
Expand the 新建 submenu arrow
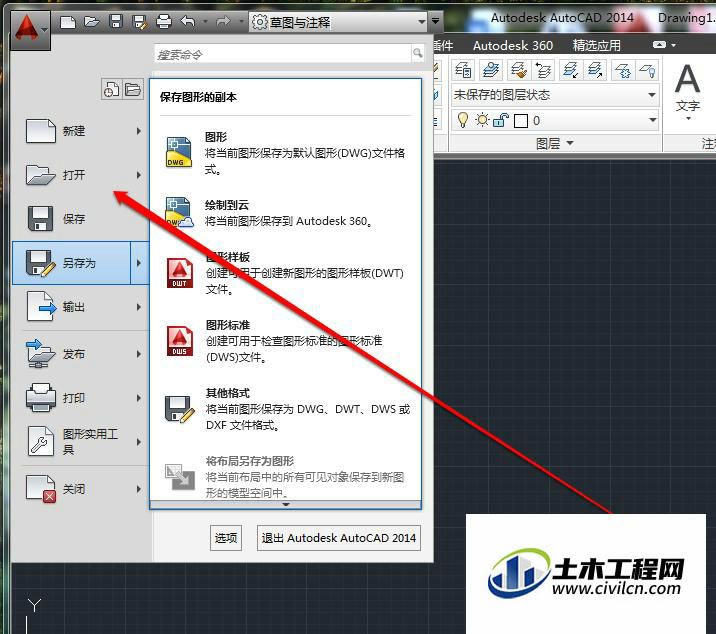coord(139,131)
